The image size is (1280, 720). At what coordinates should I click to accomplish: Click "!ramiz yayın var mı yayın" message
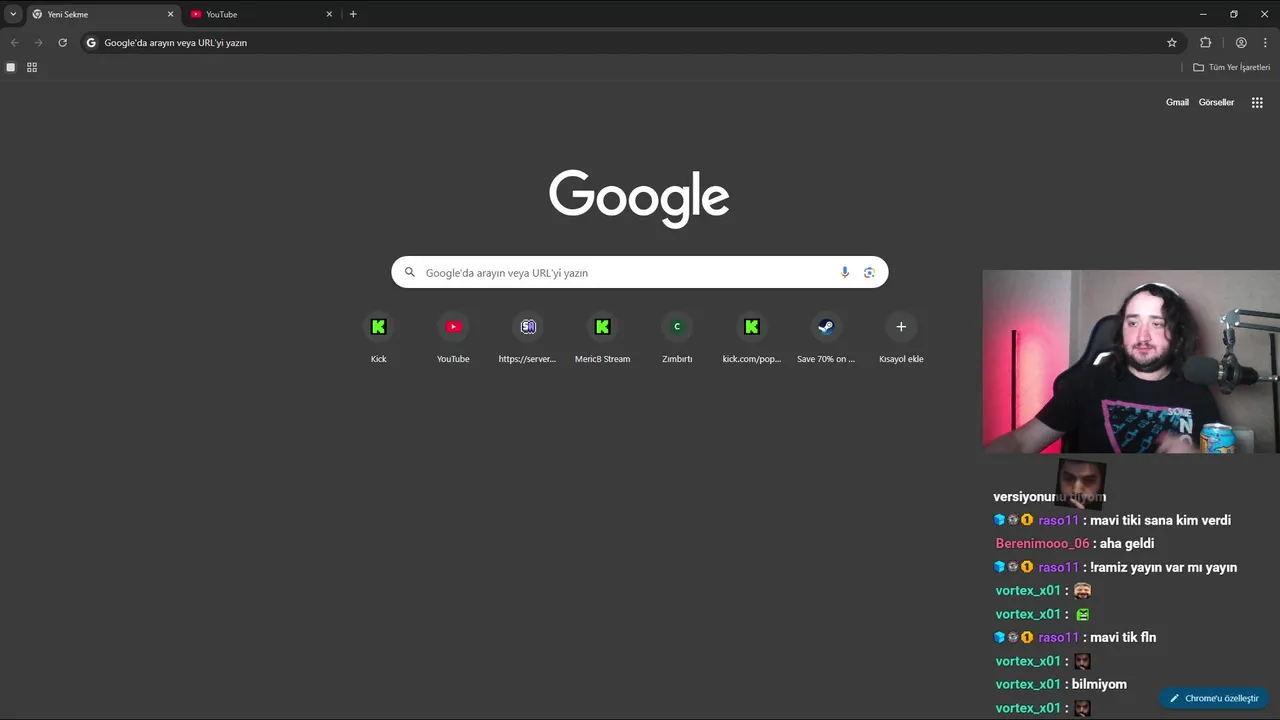(1163, 567)
